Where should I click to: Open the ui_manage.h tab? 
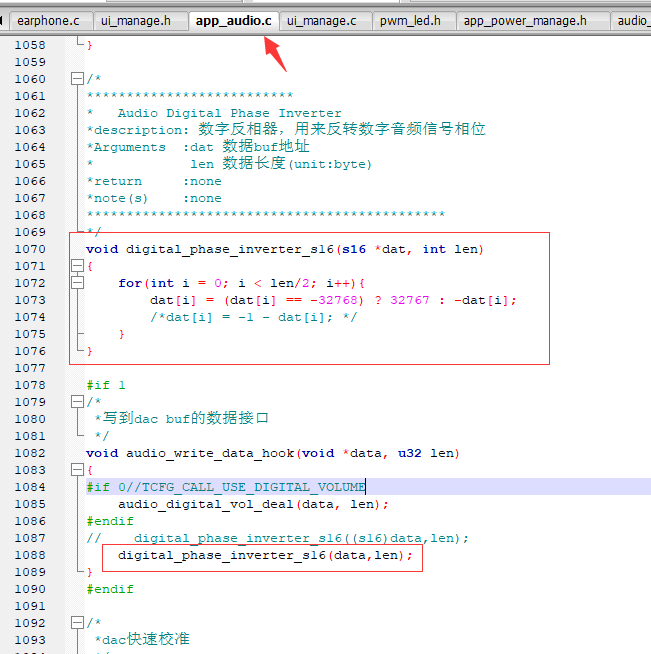pyautogui.click(x=136, y=21)
